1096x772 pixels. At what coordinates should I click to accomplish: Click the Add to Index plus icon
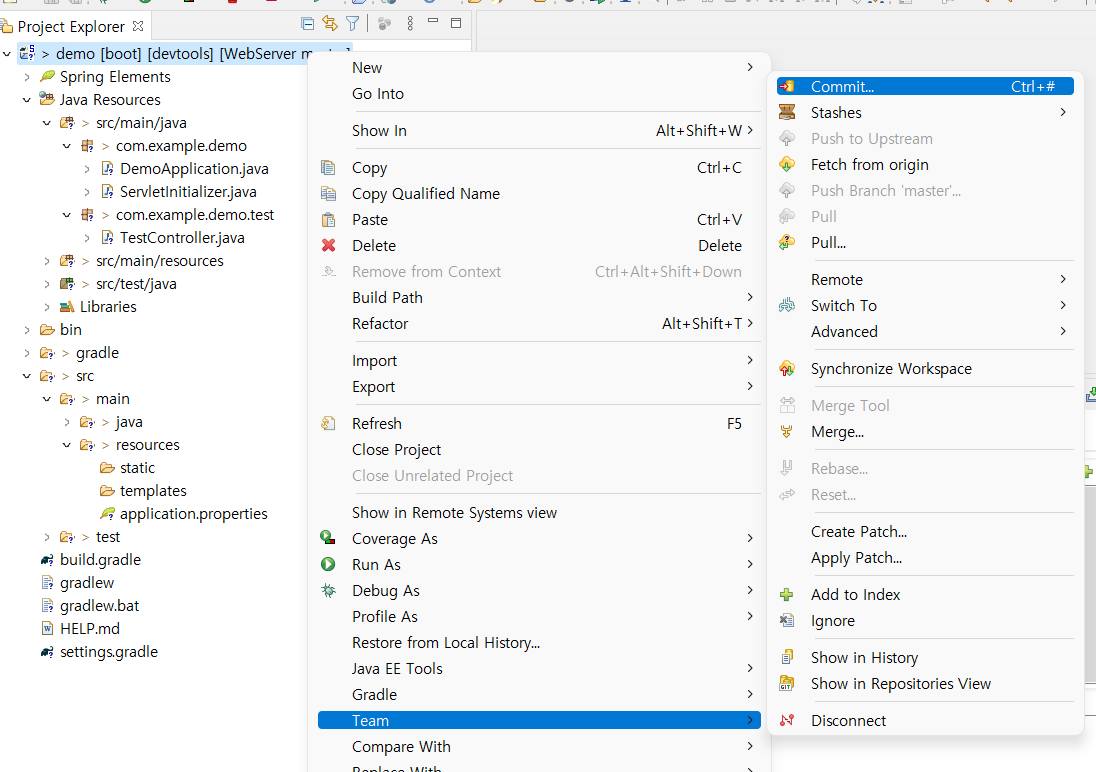pyautogui.click(x=787, y=594)
